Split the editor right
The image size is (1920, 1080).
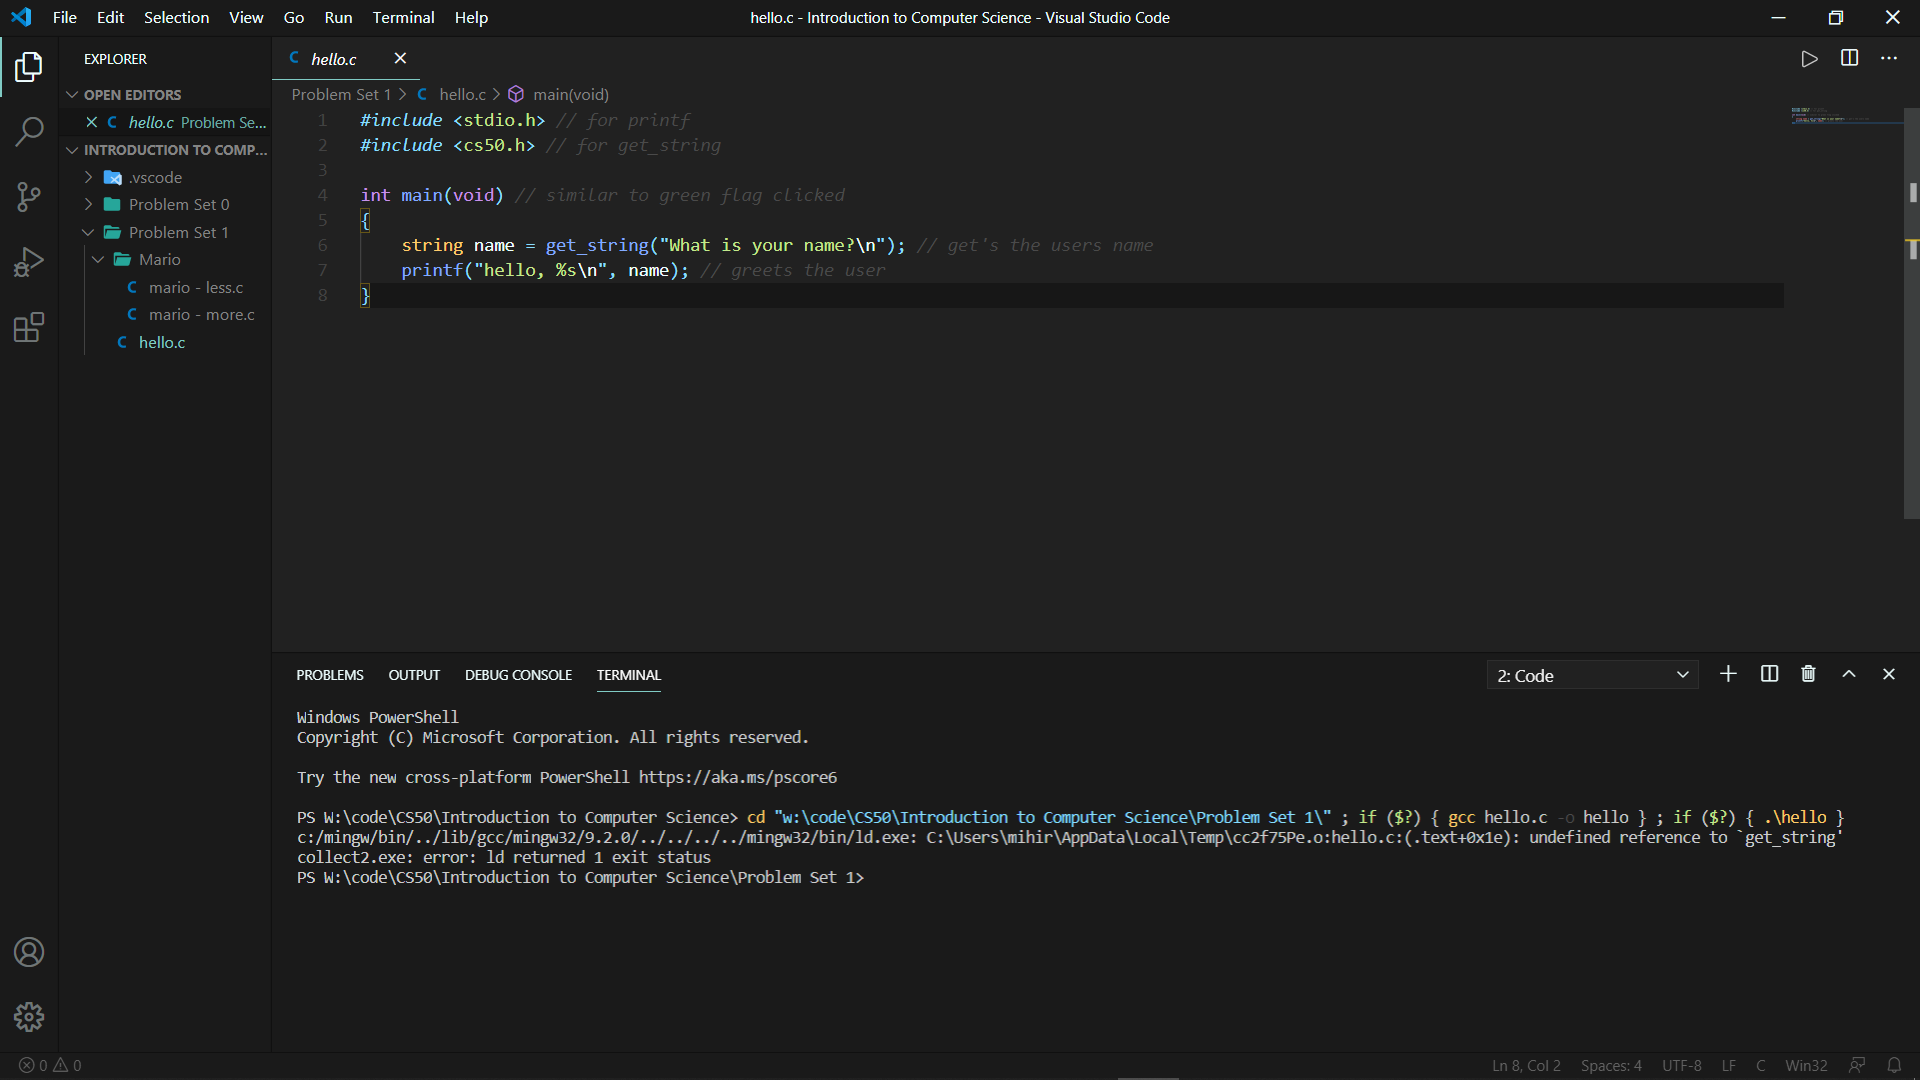[x=1849, y=58]
